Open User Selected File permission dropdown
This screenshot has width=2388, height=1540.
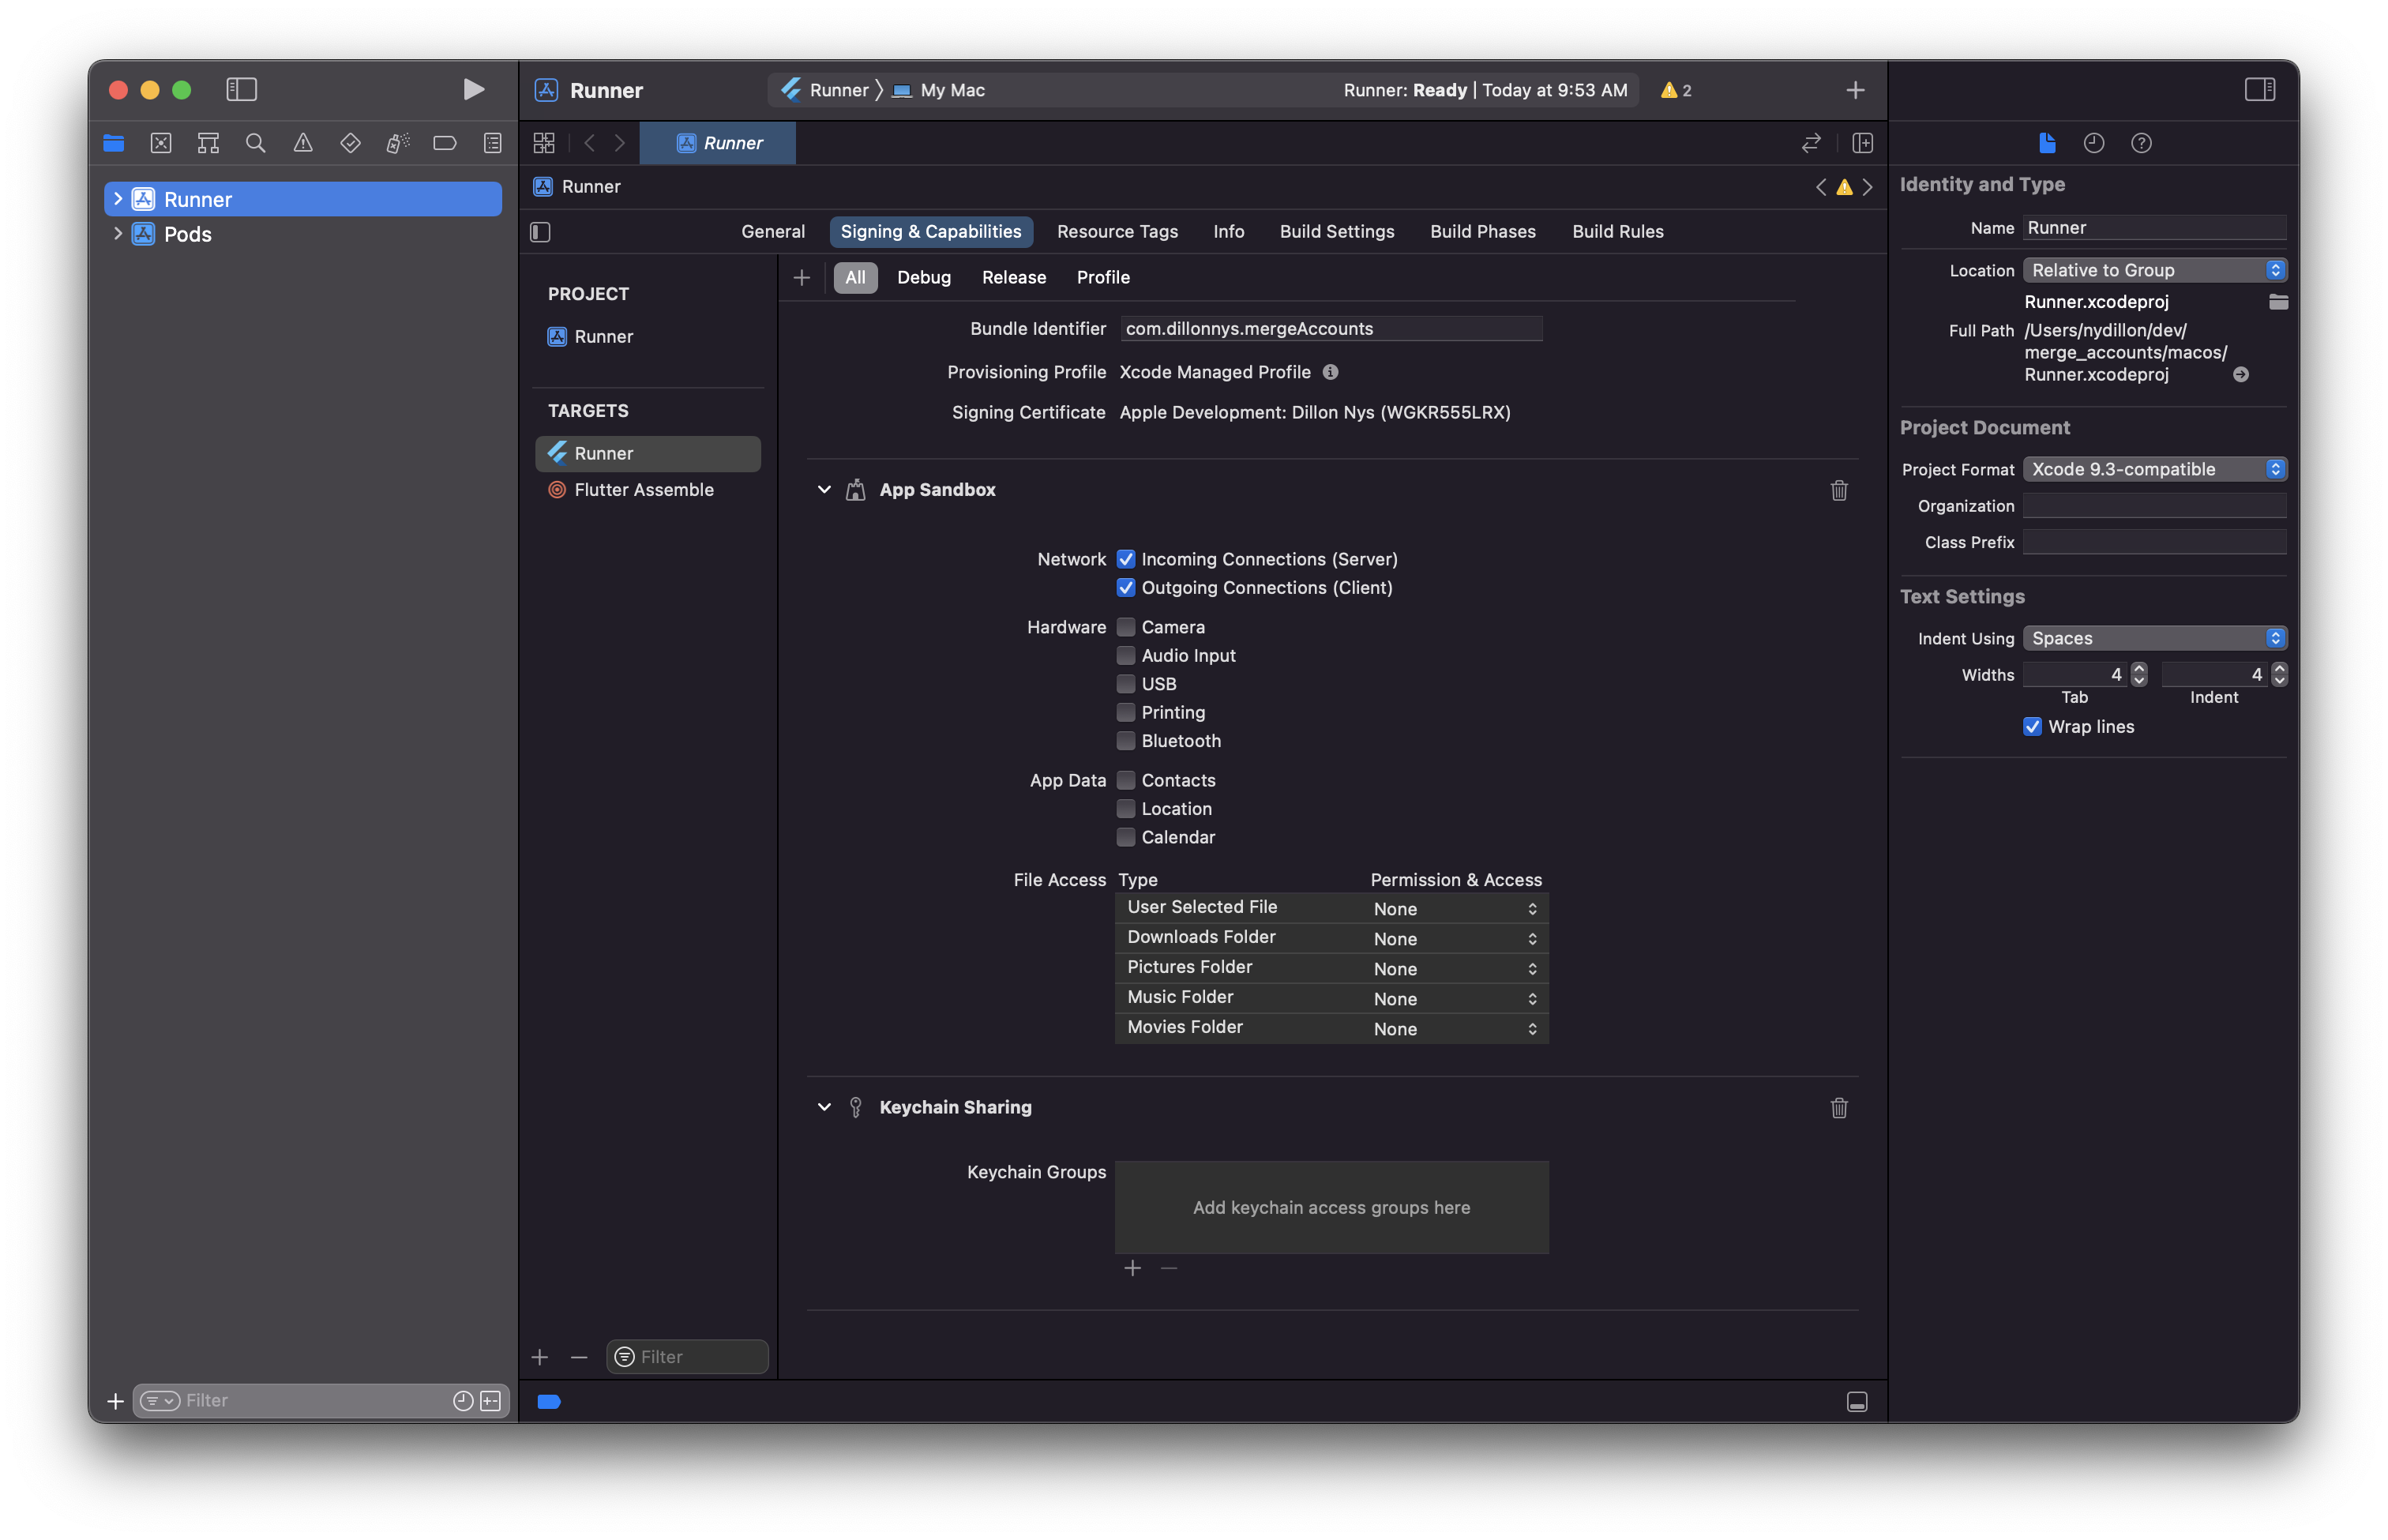coord(1455,909)
